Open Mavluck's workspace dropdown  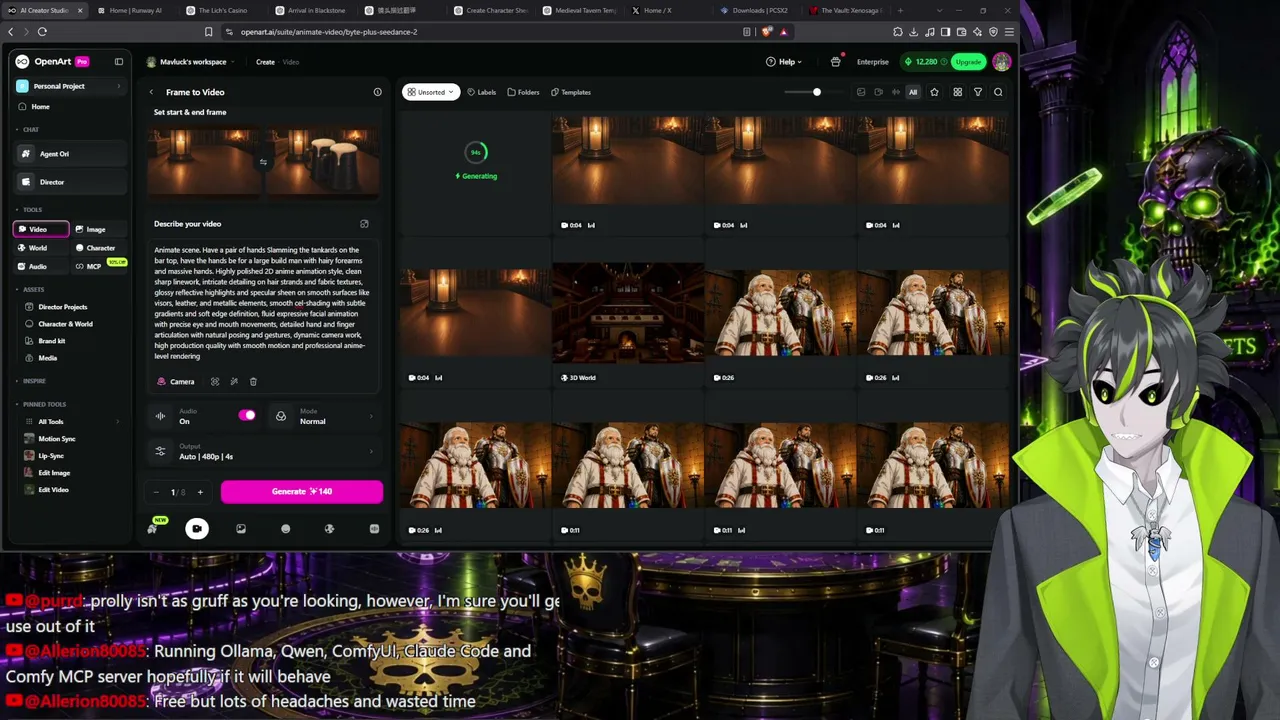(190, 62)
